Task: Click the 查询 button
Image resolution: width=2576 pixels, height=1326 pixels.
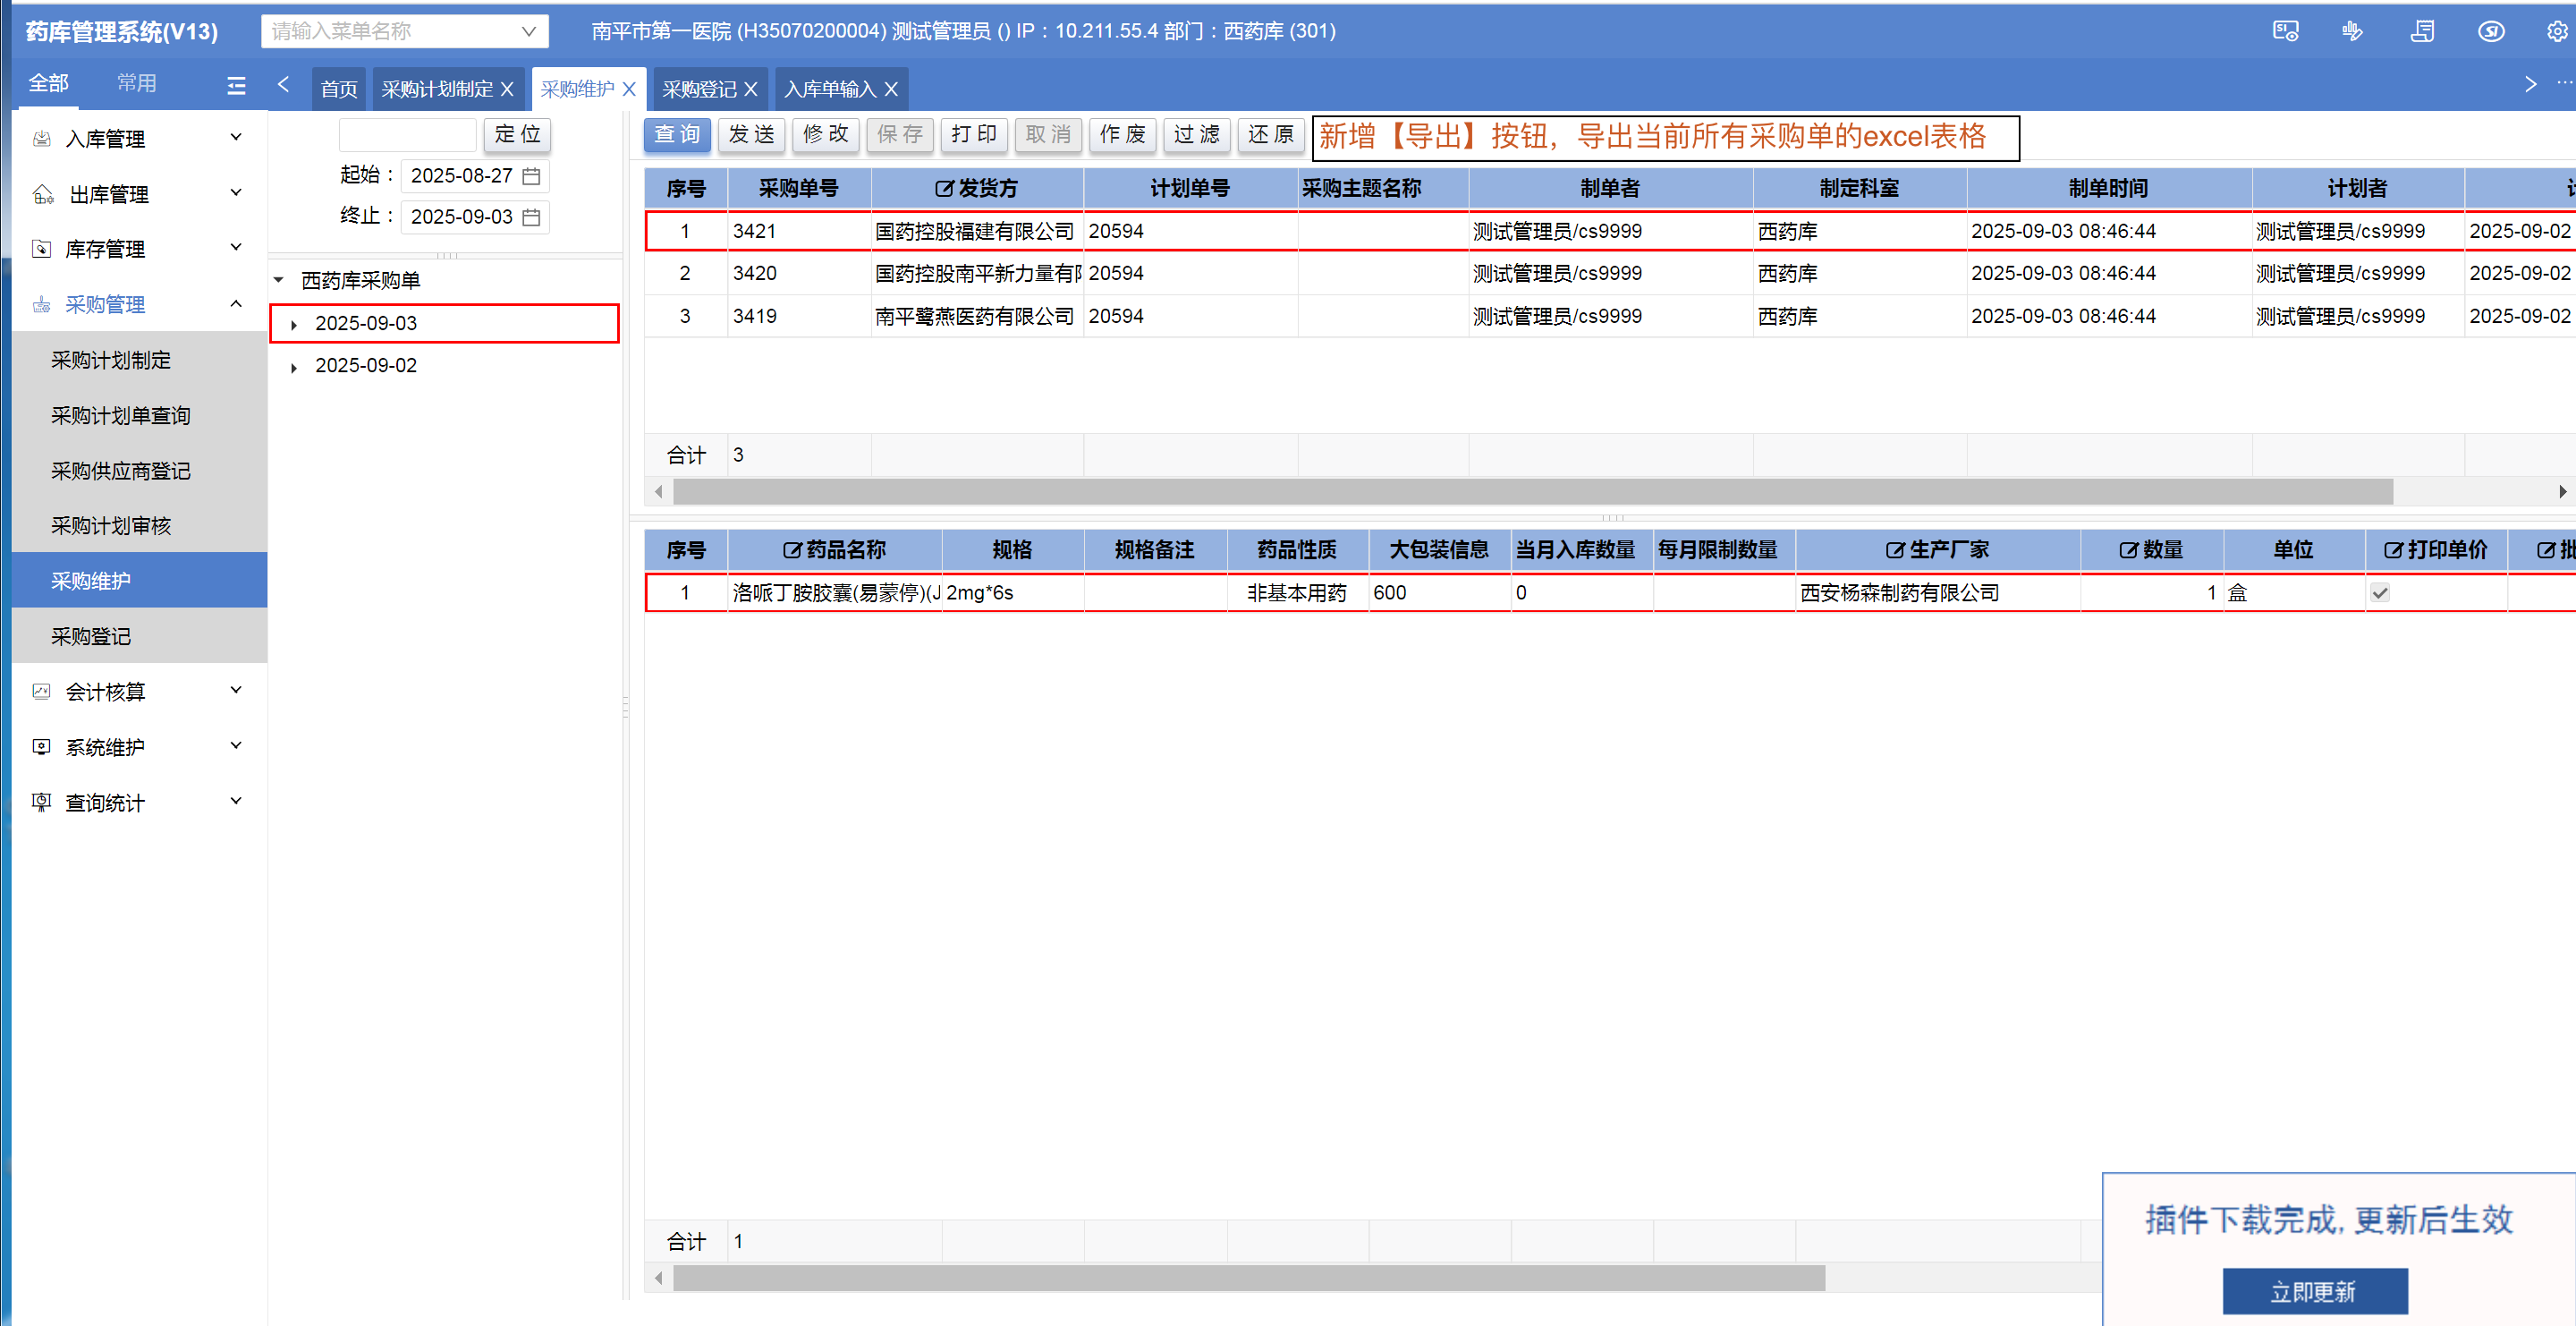Action: tap(677, 135)
